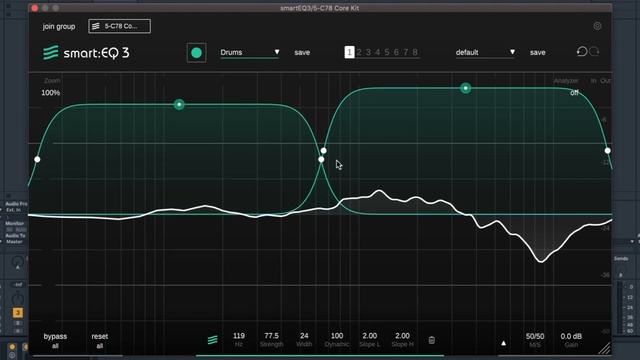Switch to state slot 5
The image size is (640, 360).
[387, 52]
